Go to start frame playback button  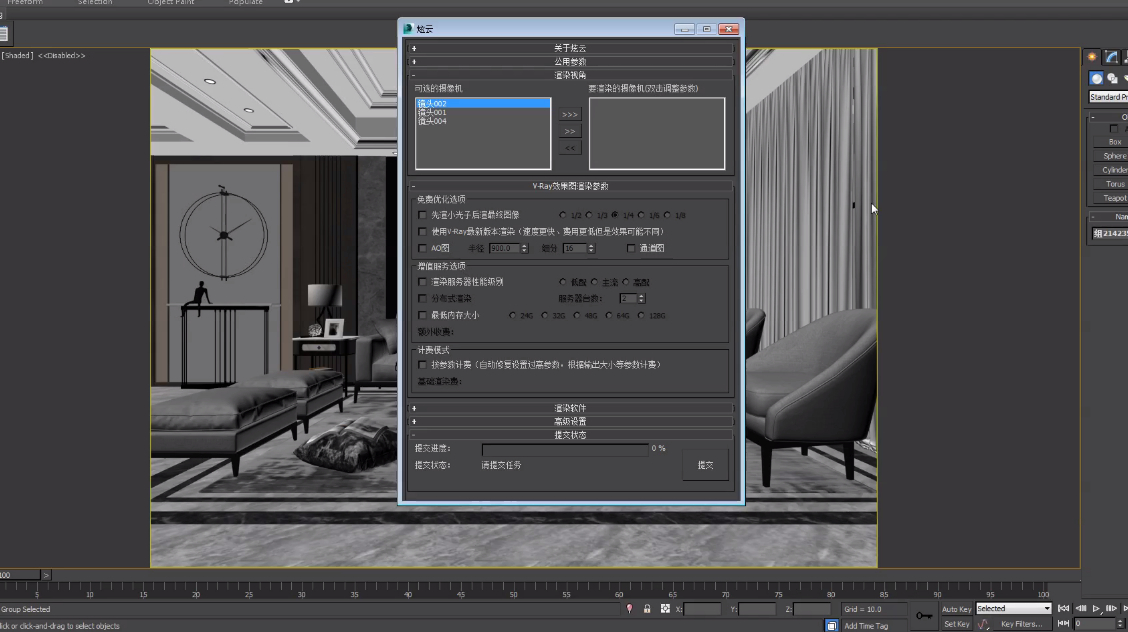pos(1063,608)
